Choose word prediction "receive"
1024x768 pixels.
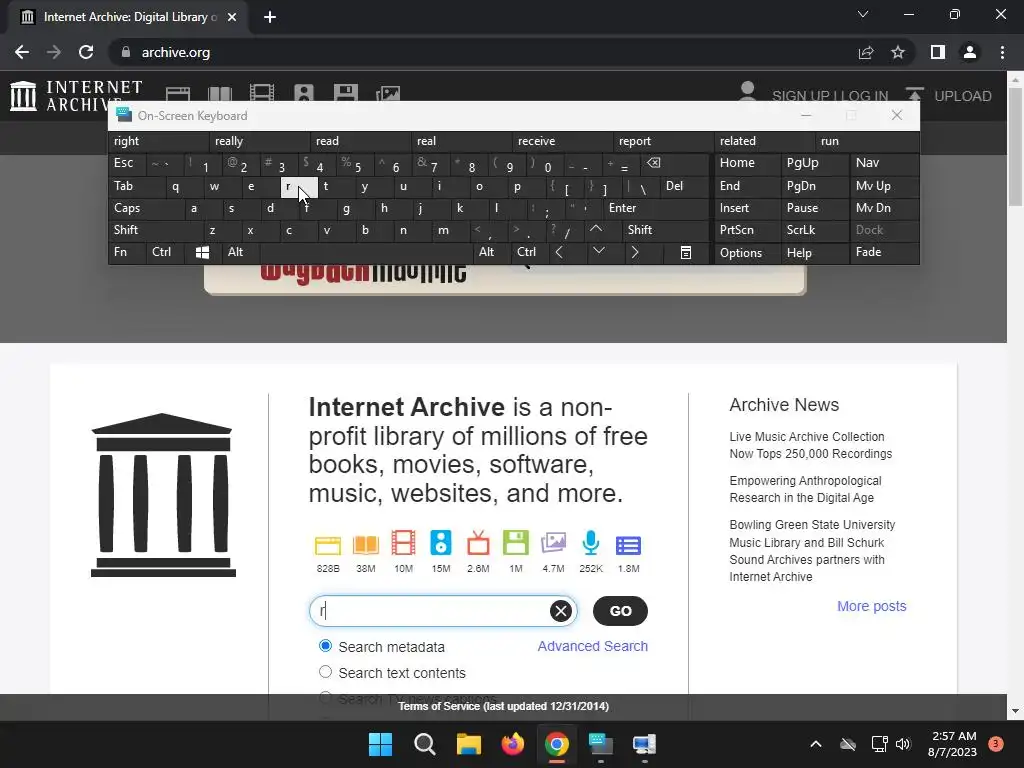coord(563,141)
